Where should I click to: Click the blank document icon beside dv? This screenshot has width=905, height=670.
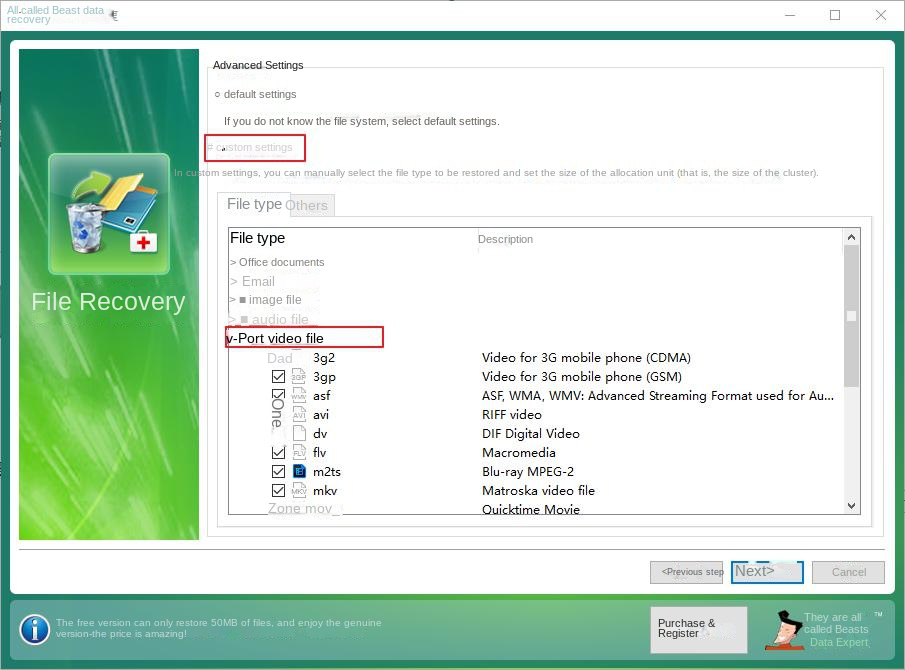(299, 433)
